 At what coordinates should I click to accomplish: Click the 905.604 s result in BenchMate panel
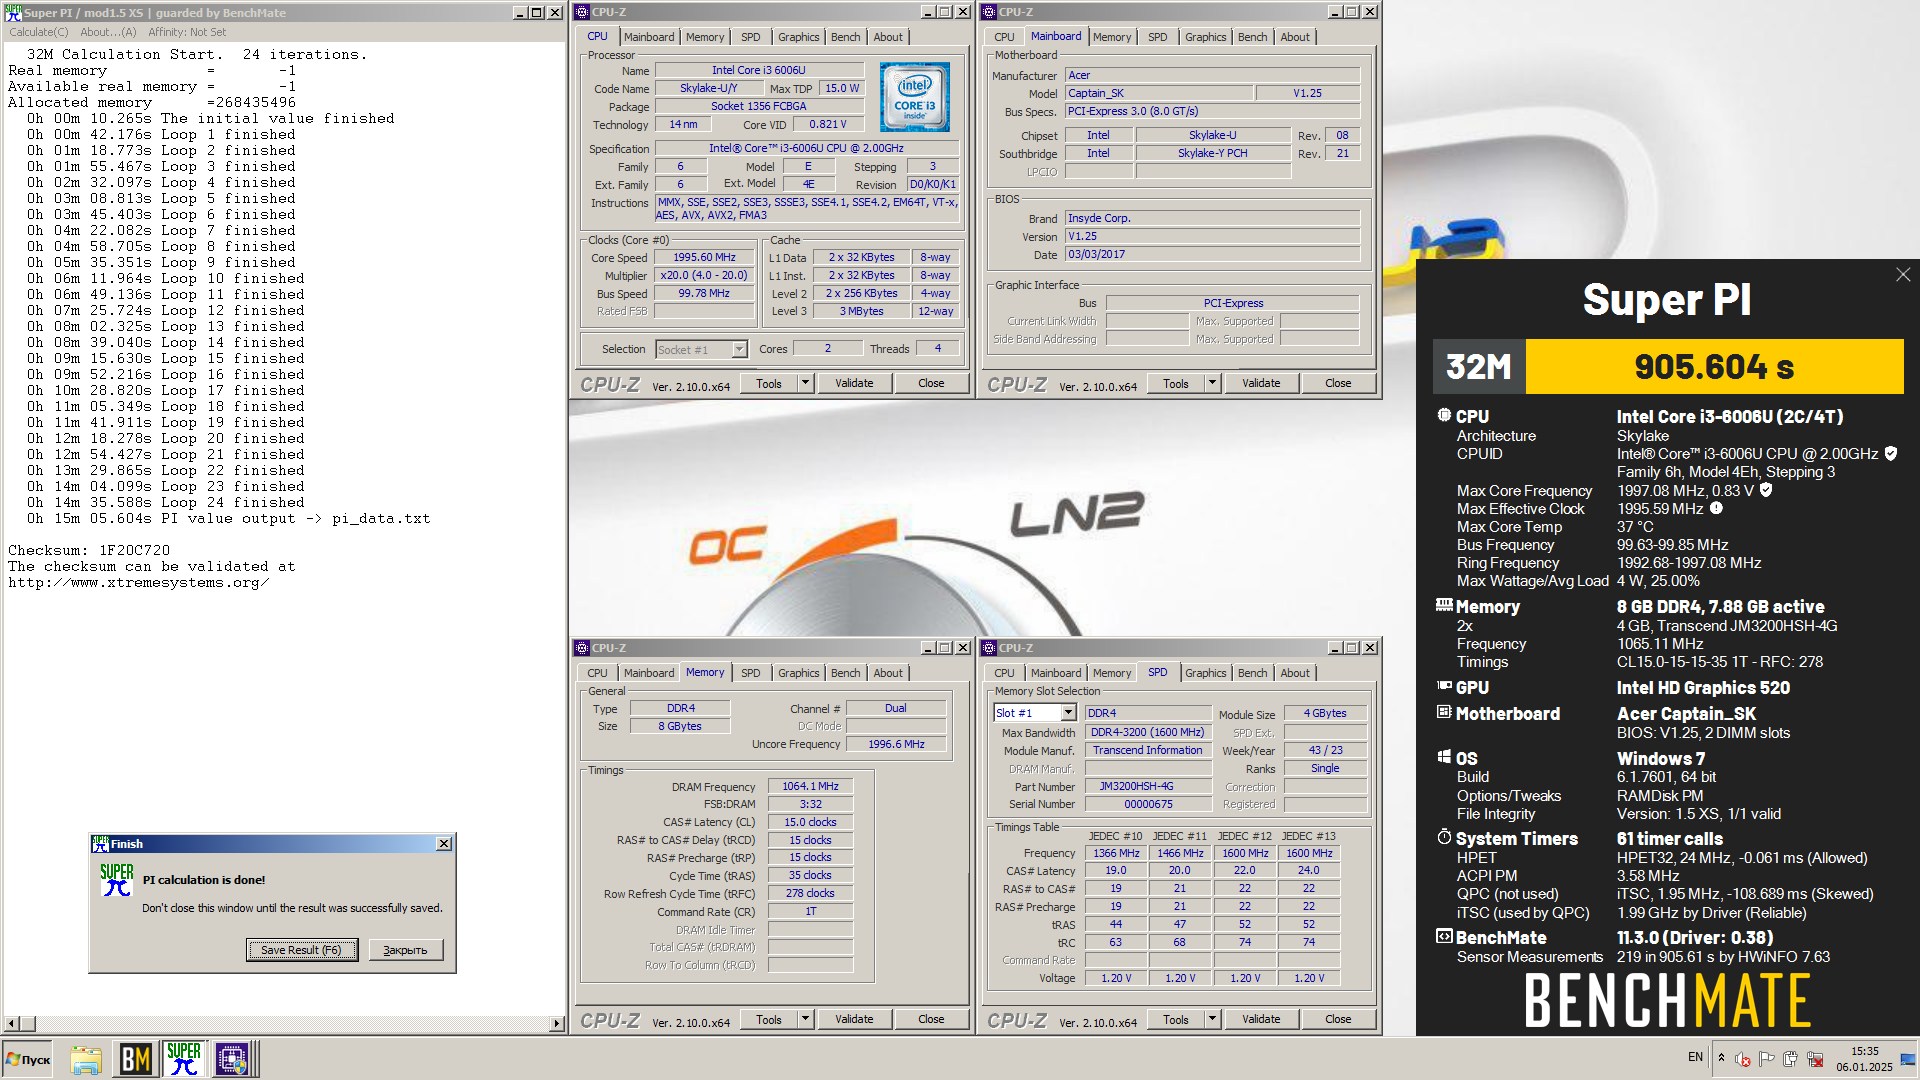click(1714, 367)
